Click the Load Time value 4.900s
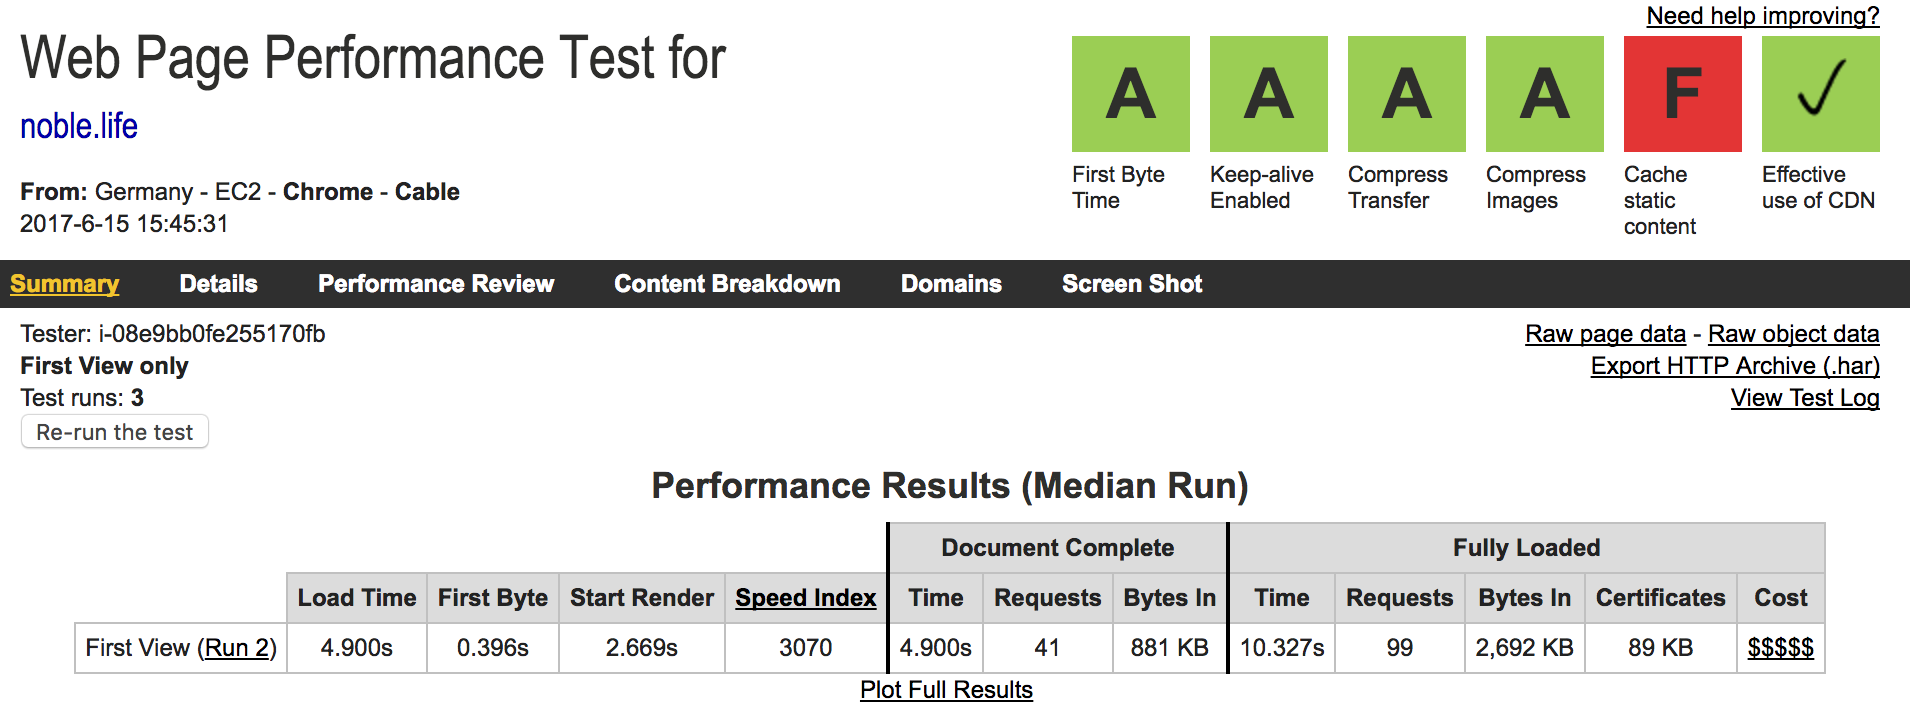This screenshot has width=1910, height=722. click(x=357, y=648)
